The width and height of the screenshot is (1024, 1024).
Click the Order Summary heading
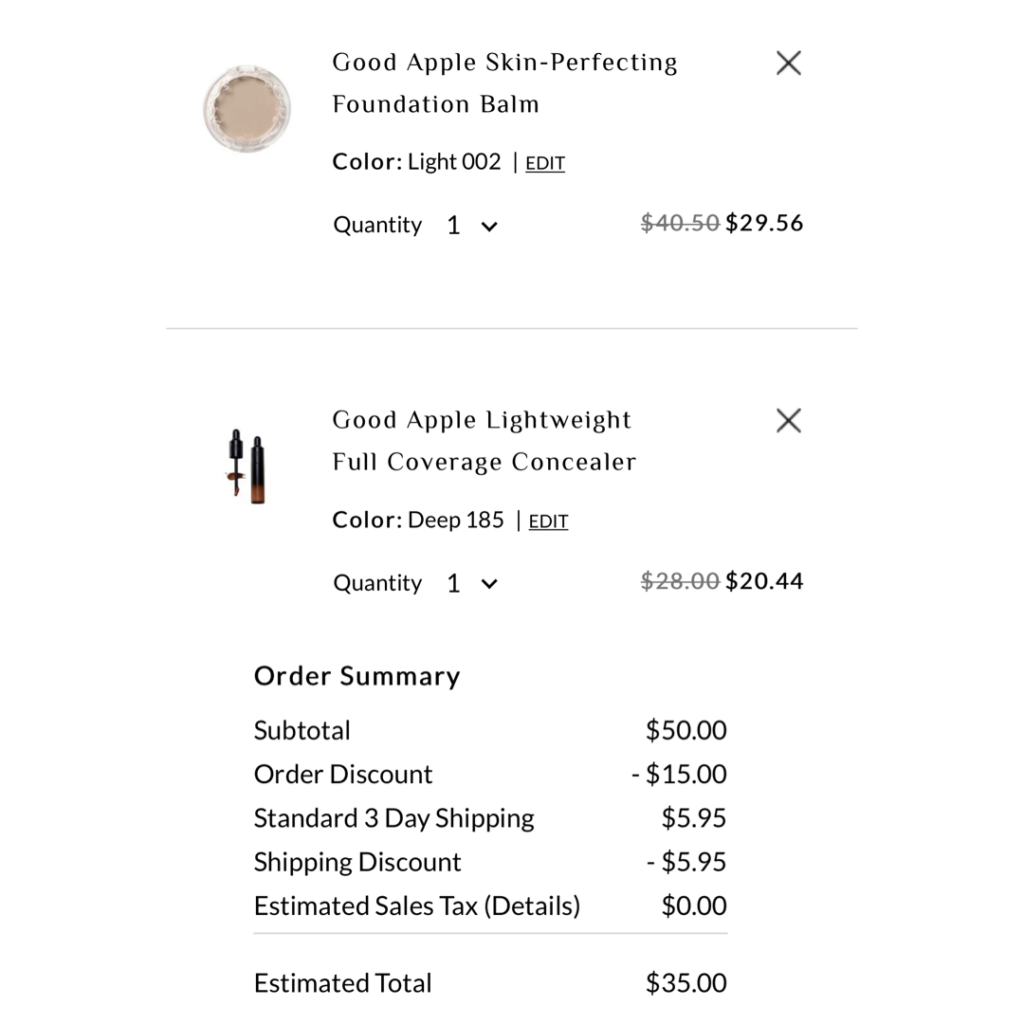[x=357, y=676]
